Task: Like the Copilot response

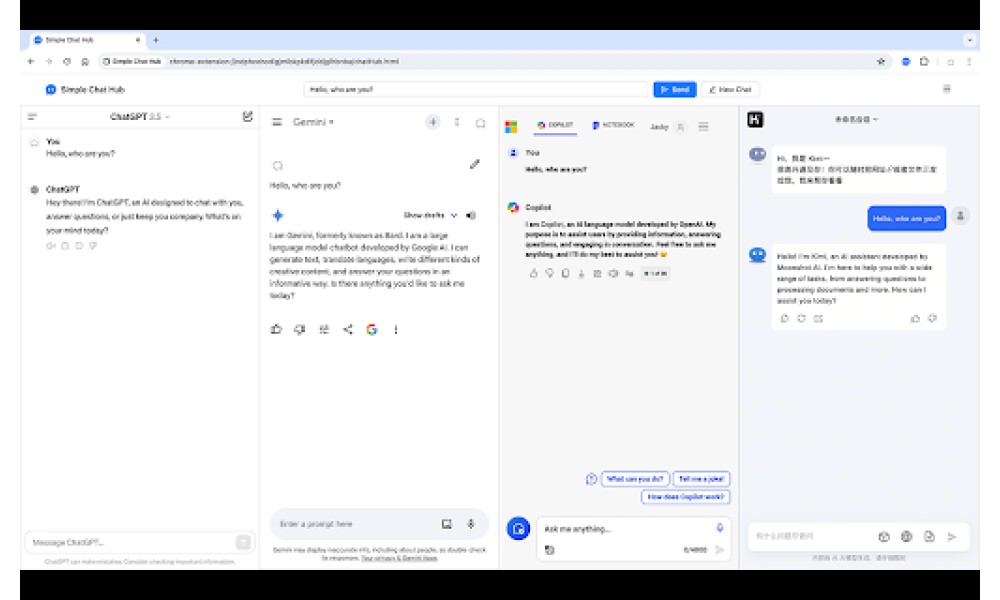Action: (534, 274)
